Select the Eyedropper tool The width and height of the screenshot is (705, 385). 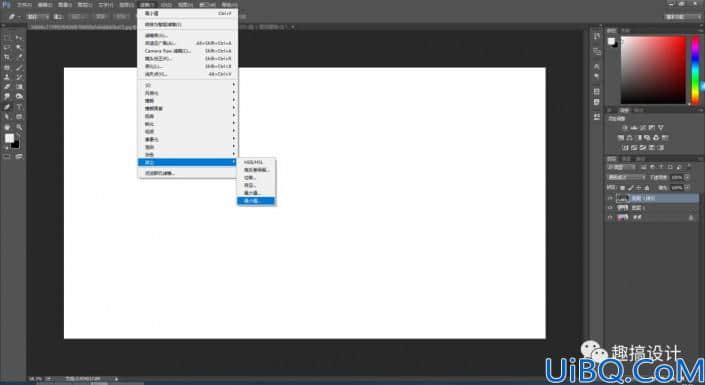19,57
